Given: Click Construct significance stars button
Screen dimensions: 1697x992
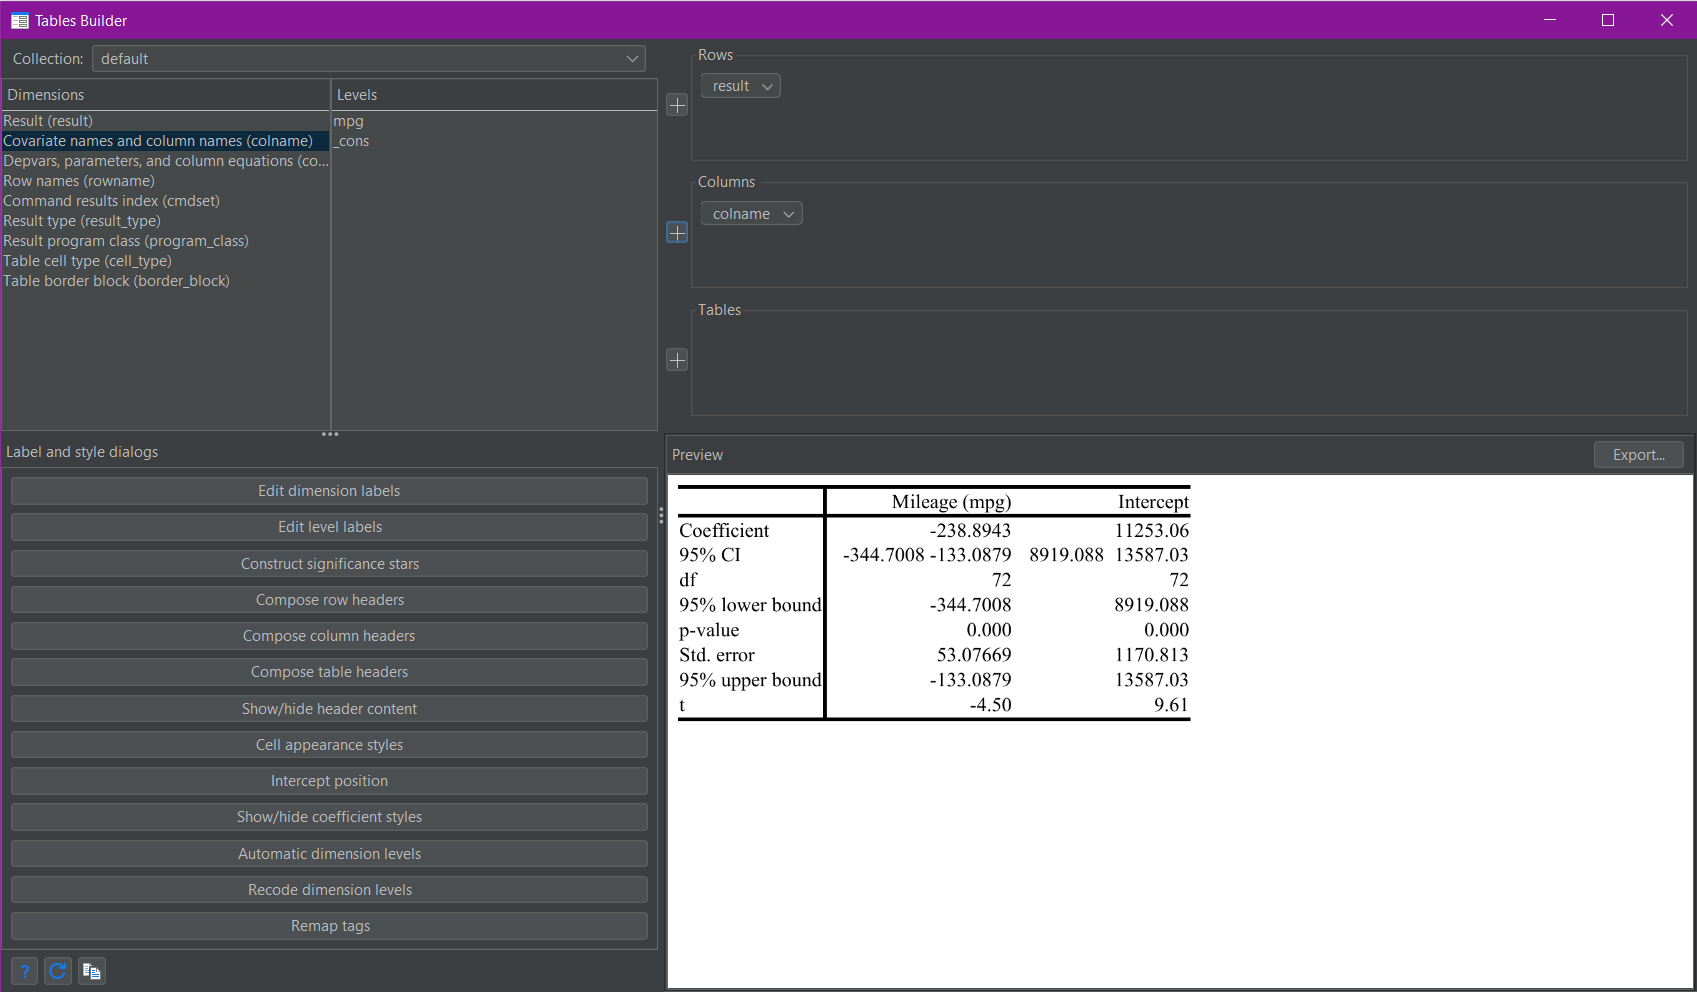Looking at the screenshot, I should pyautogui.click(x=329, y=564).
